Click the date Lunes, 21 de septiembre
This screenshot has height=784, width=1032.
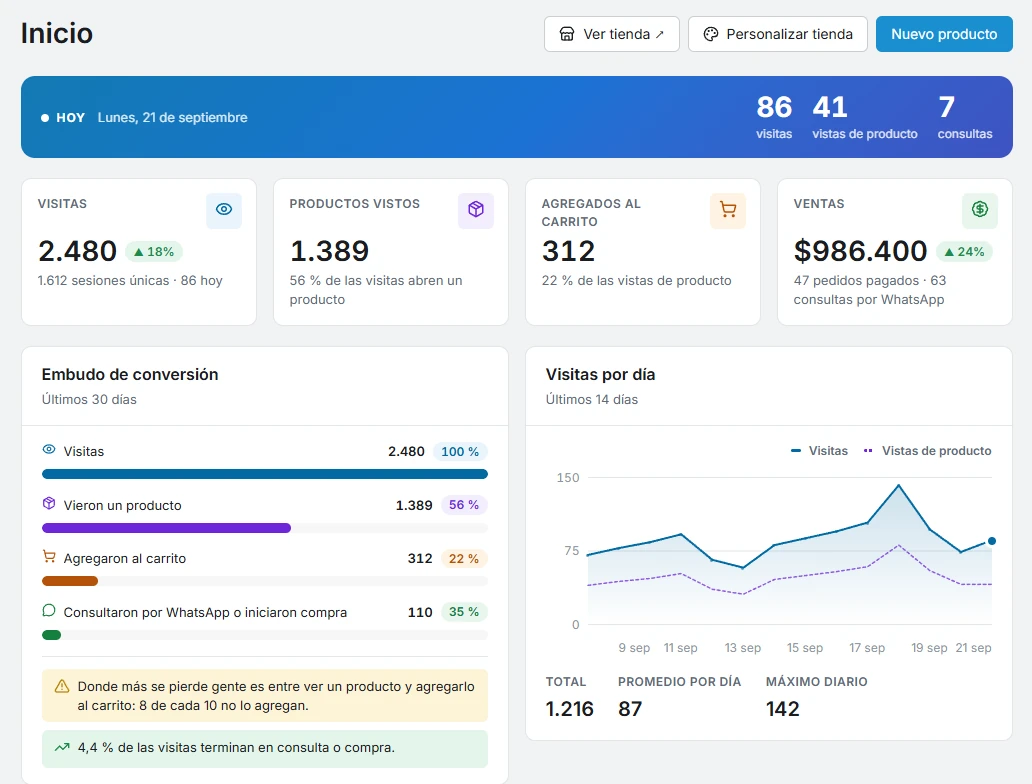pos(172,118)
